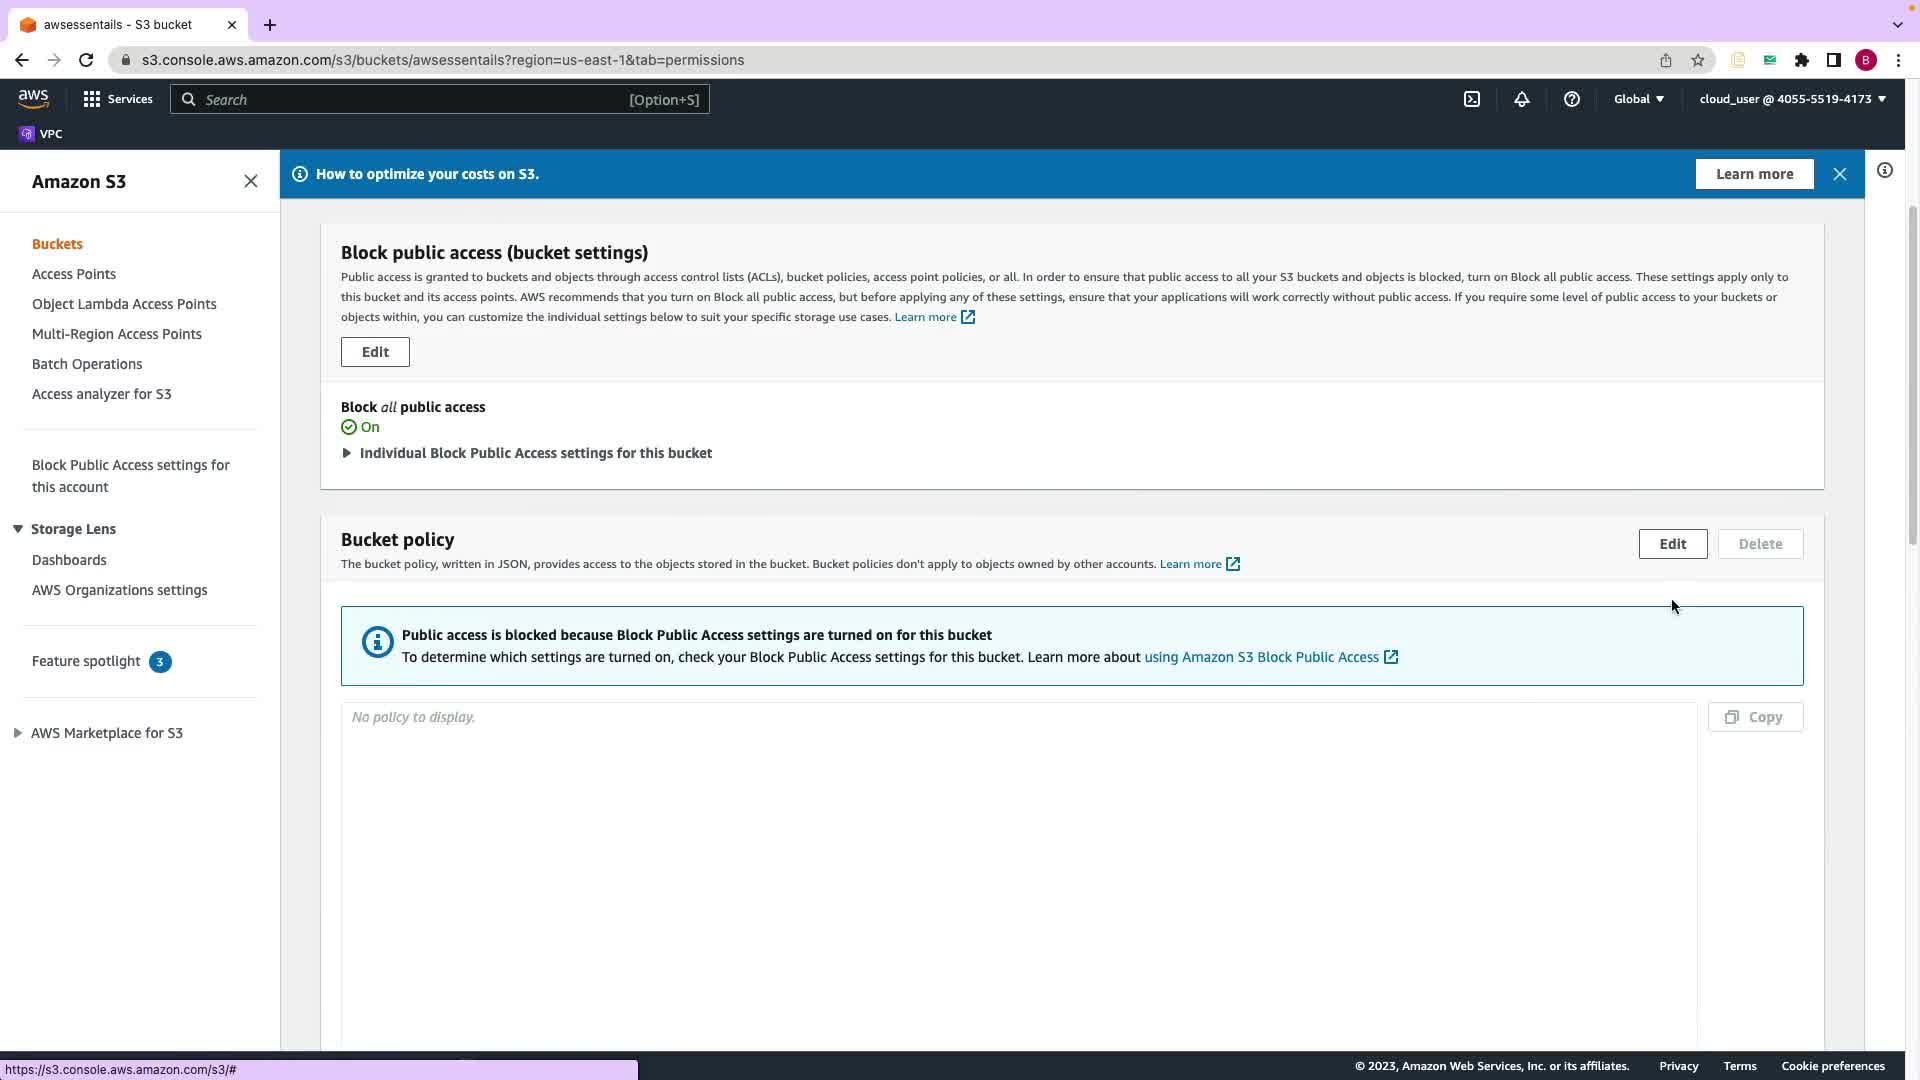The width and height of the screenshot is (1920, 1080).
Task: Open Batch Operations in sidebar
Action: (x=87, y=364)
